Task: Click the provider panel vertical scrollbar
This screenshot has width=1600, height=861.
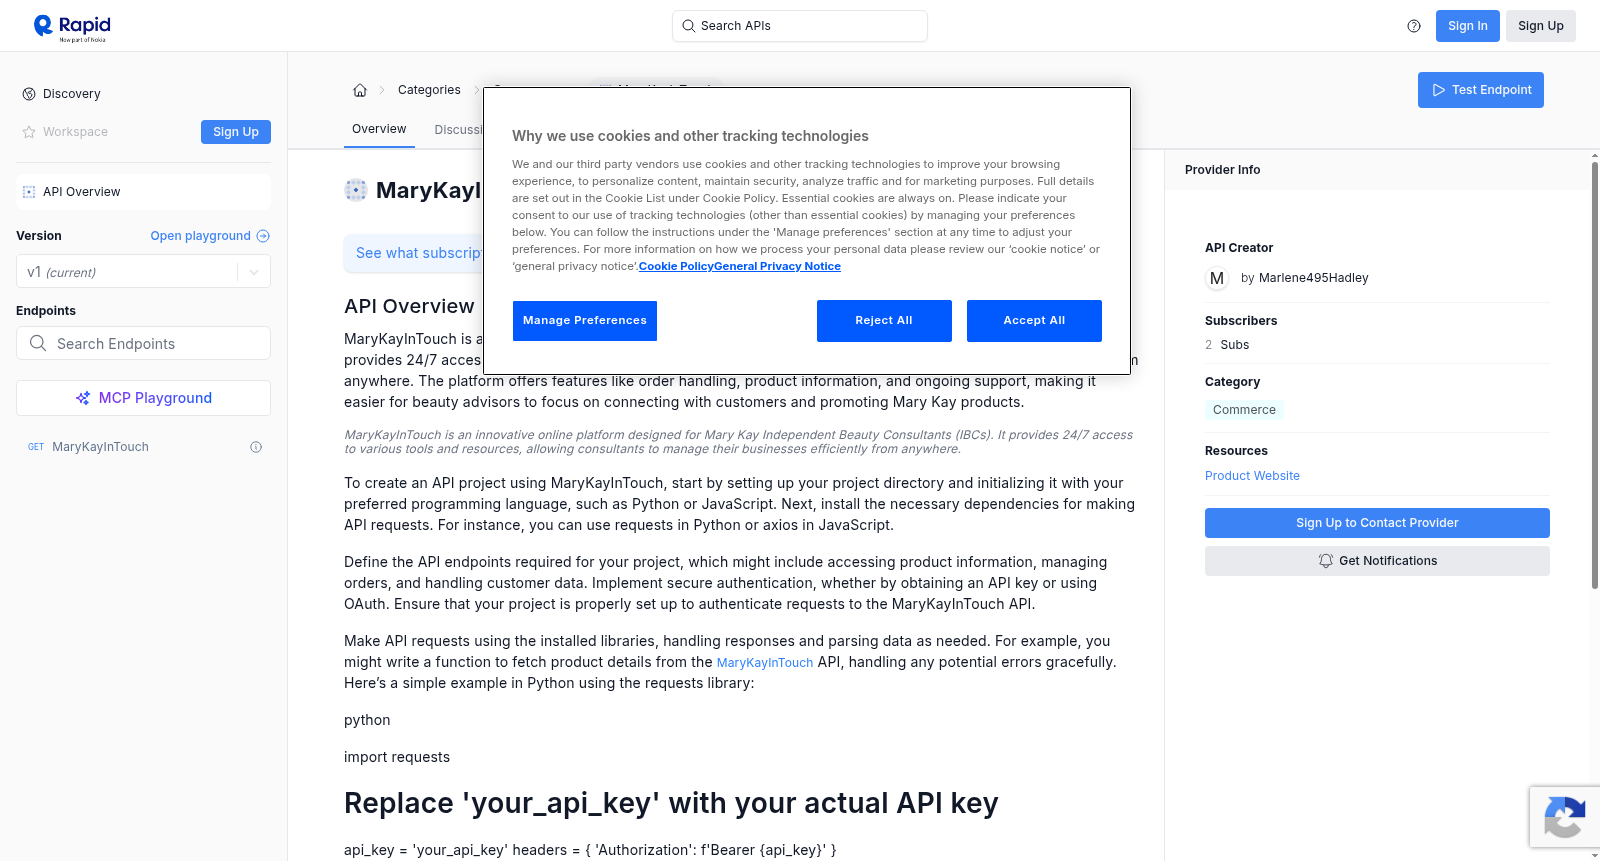Action: click(1594, 375)
